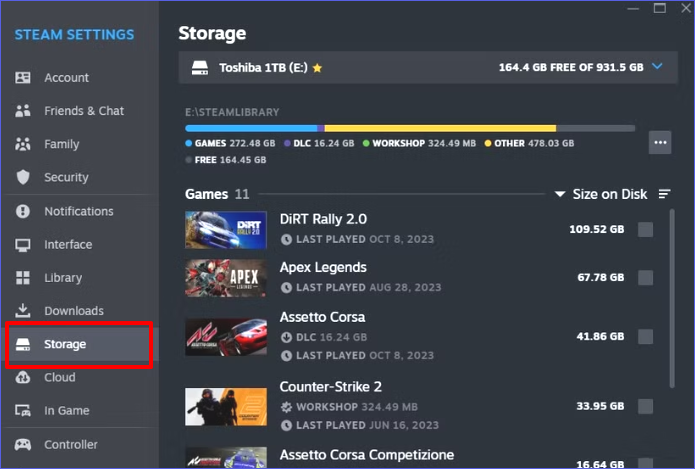This screenshot has width=695, height=469.
Task: Click the E:\STEAMLIBRARY path label
Action: click(232, 112)
